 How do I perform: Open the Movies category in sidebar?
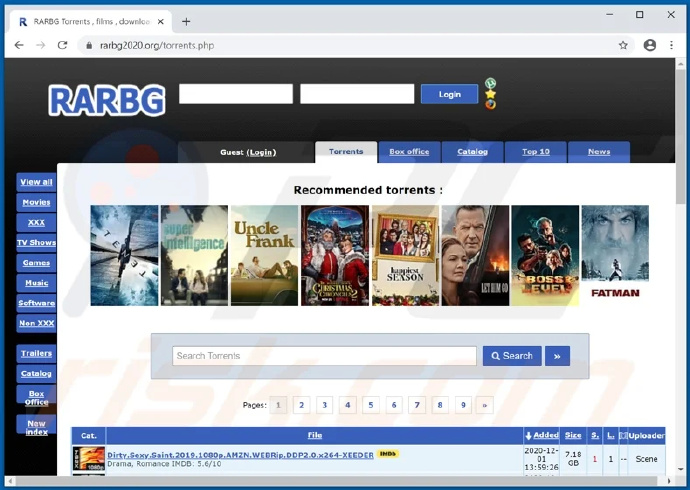point(36,202)
